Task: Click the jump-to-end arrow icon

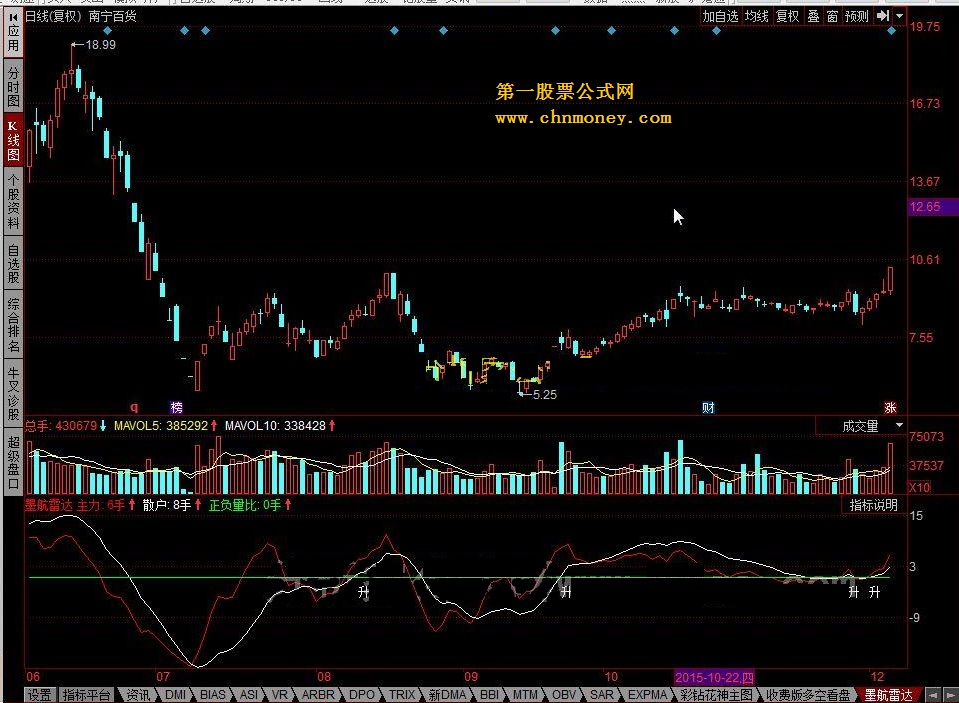Action: point(883,17)
